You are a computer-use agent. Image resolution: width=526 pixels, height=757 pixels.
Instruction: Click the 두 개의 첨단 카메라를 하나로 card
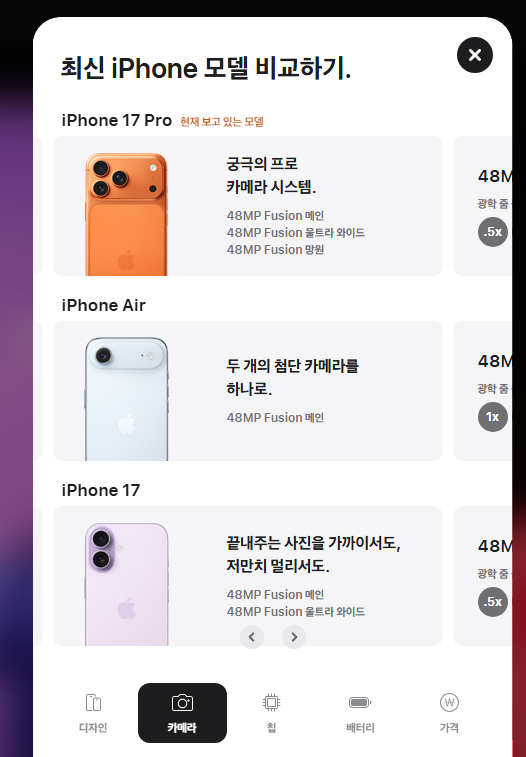(x=248, y=391)
